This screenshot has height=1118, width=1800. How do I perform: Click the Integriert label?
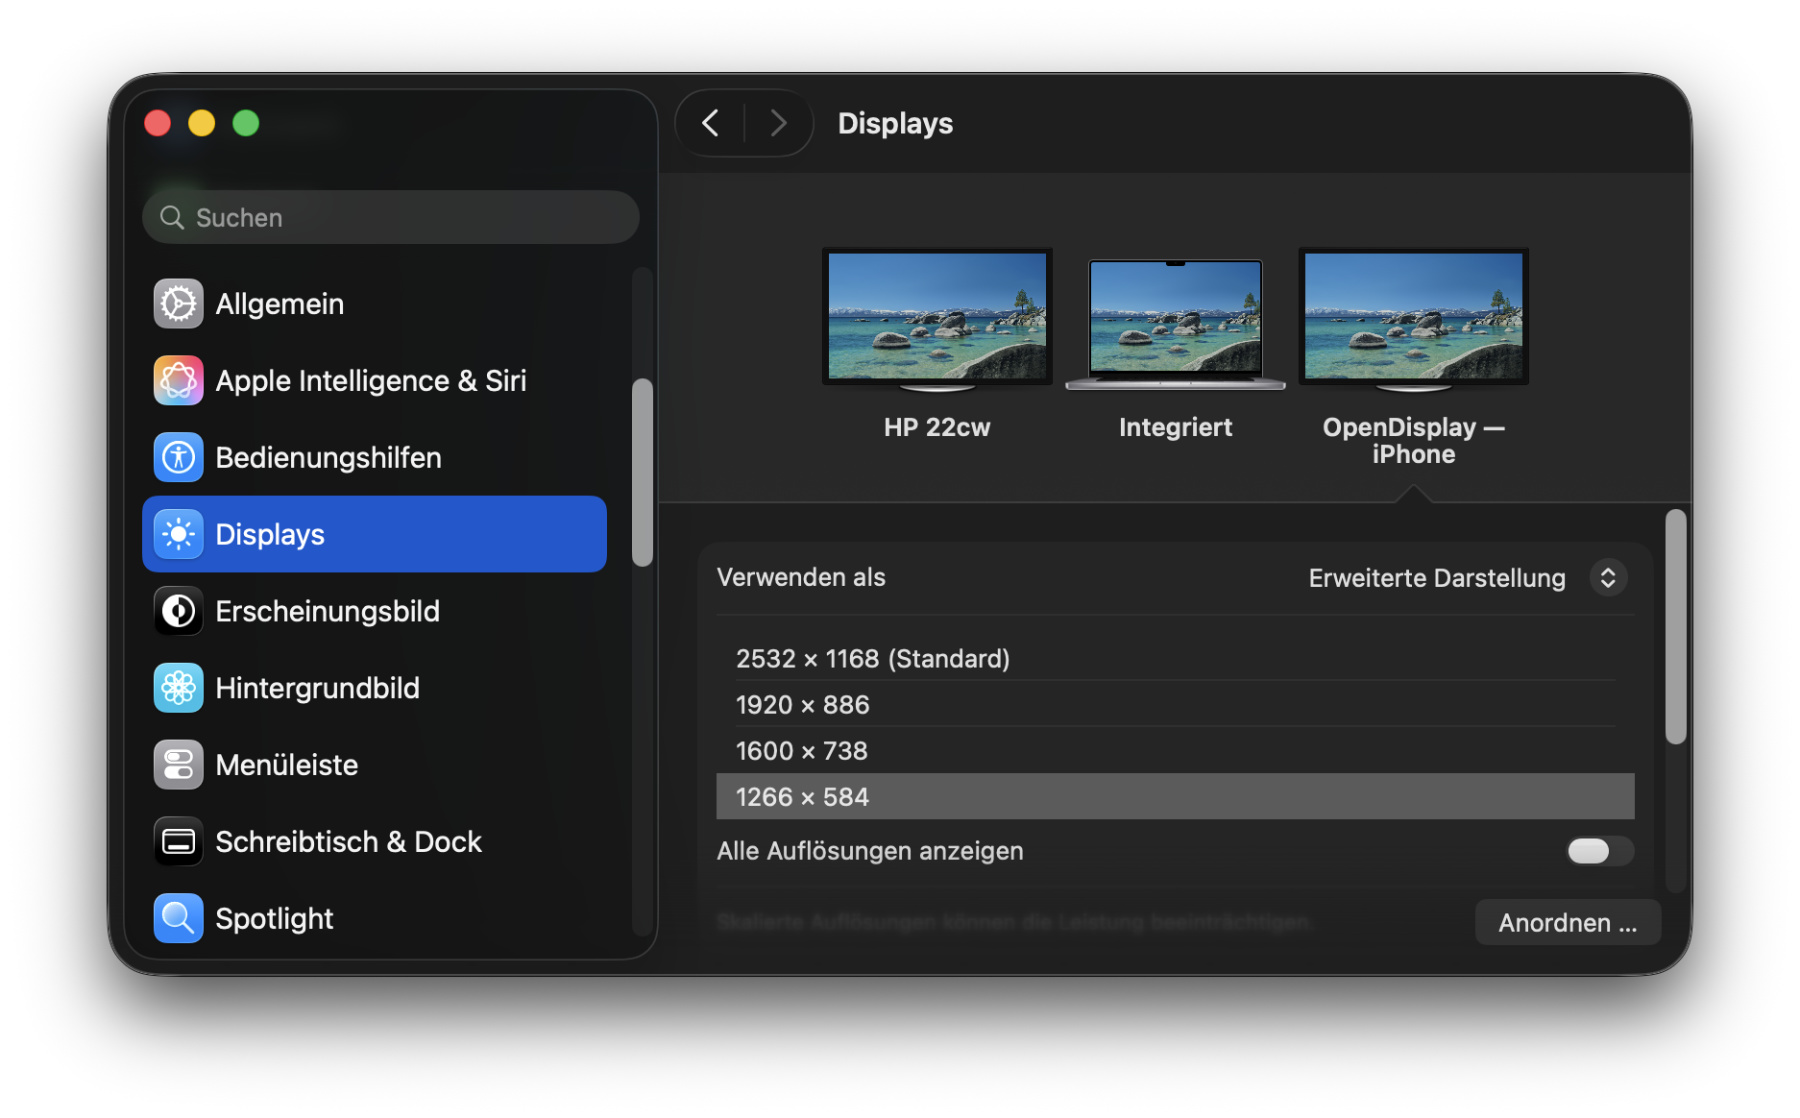(x=1175, y=428)
